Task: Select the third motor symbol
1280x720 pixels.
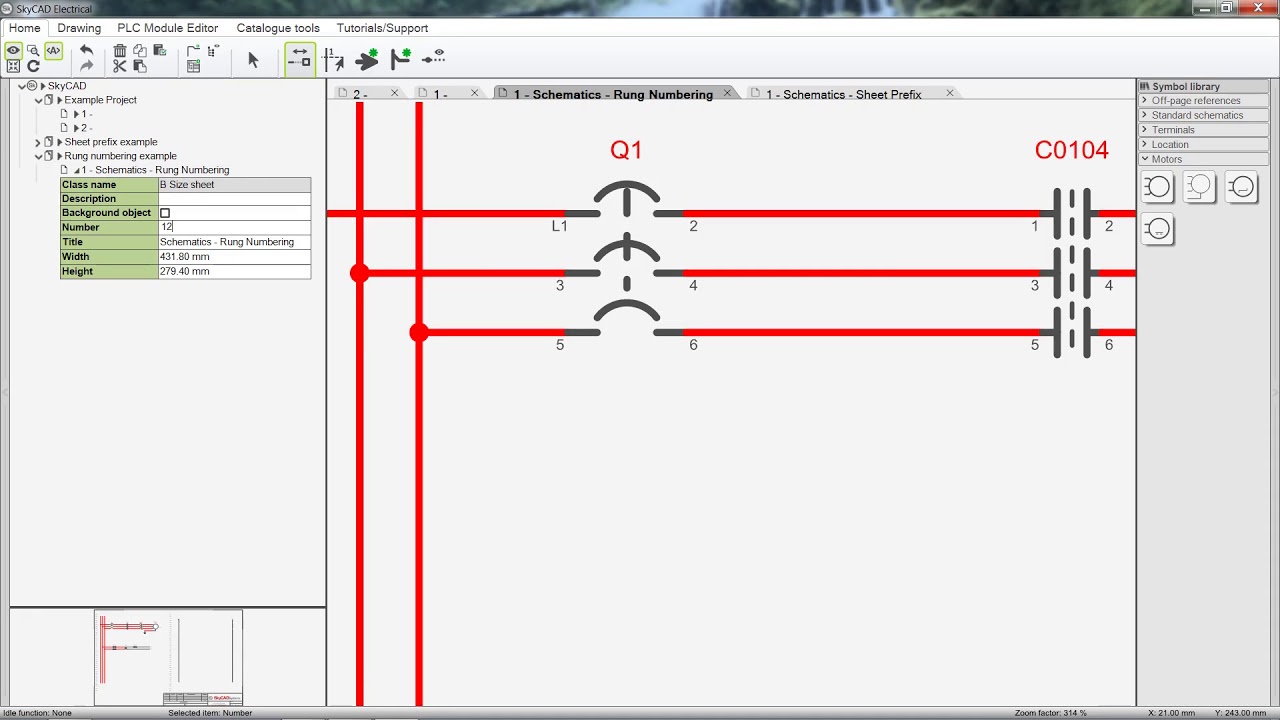Action: [1241, 186]
